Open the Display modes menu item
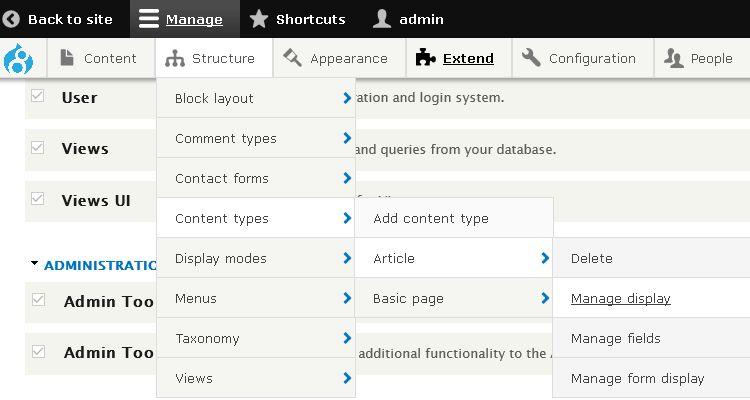Screen dimensions: 750x400 [256, 258]
